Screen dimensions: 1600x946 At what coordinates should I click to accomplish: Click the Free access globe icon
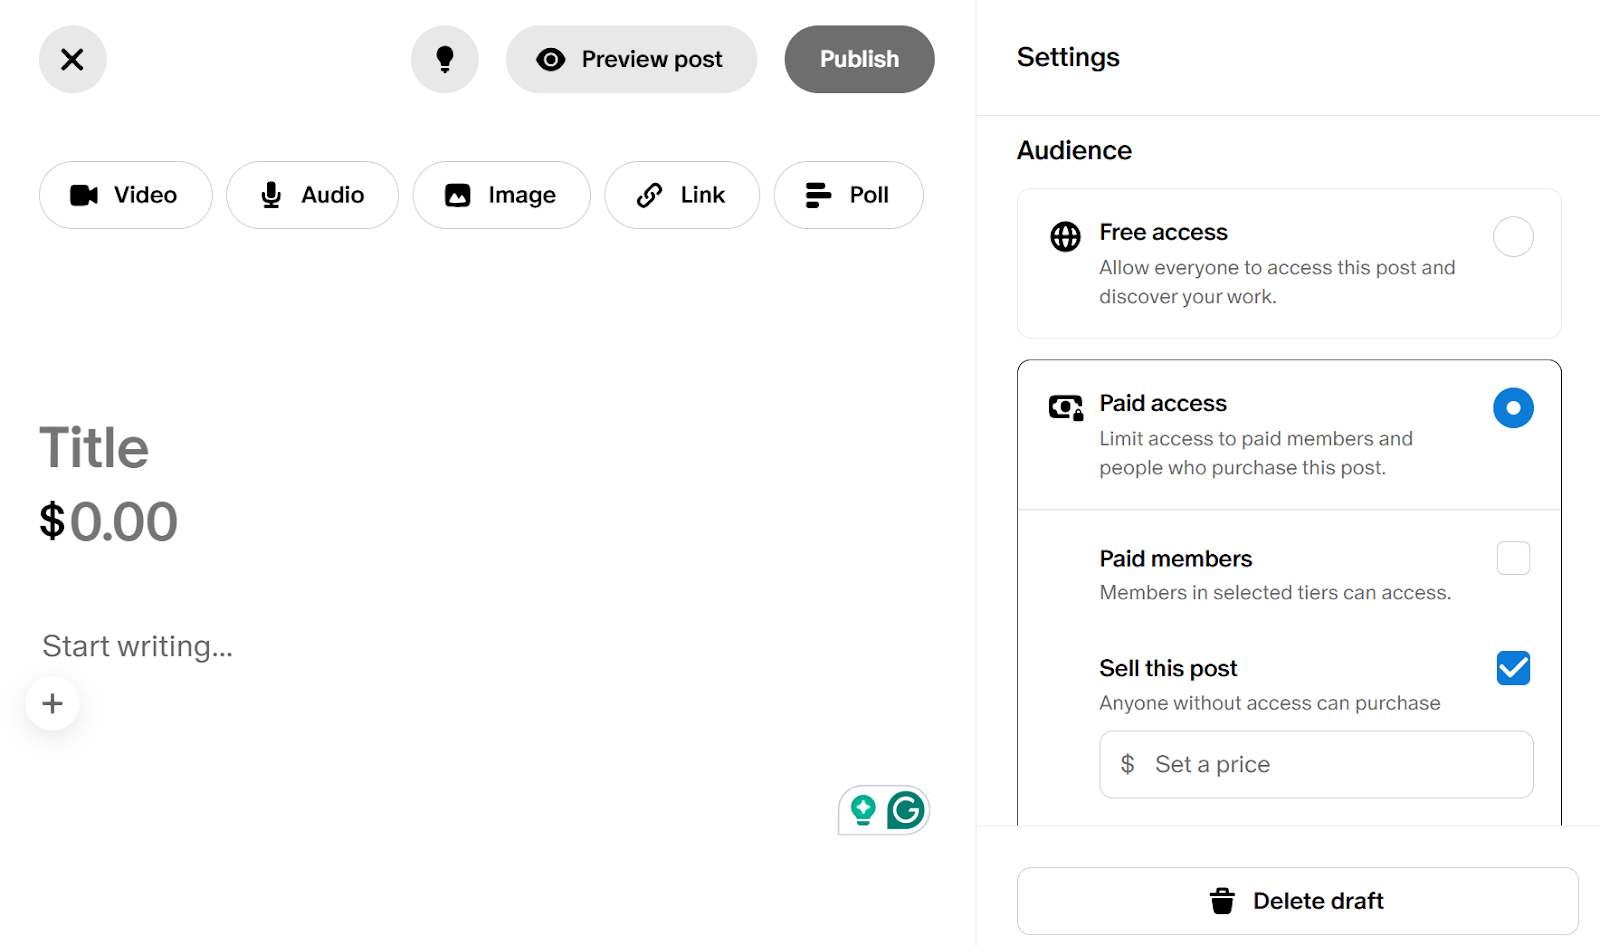(1065, 237)
